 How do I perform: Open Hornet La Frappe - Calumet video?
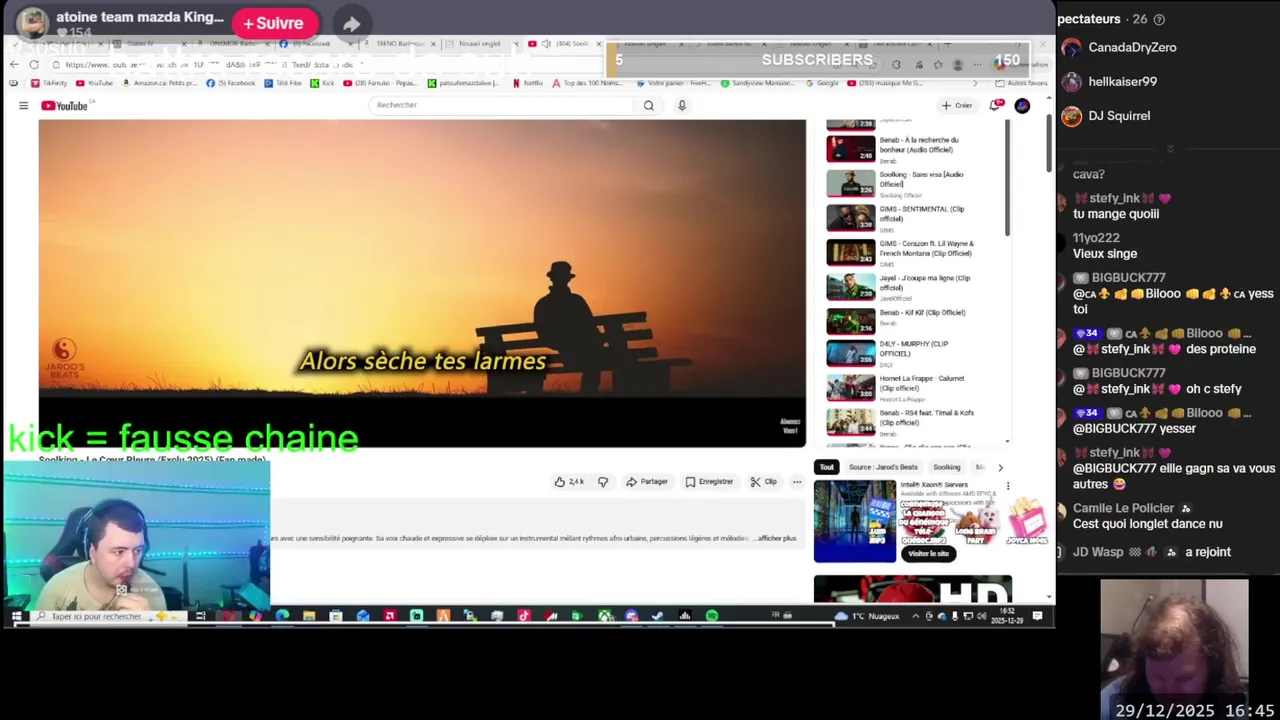coord(900,388)
